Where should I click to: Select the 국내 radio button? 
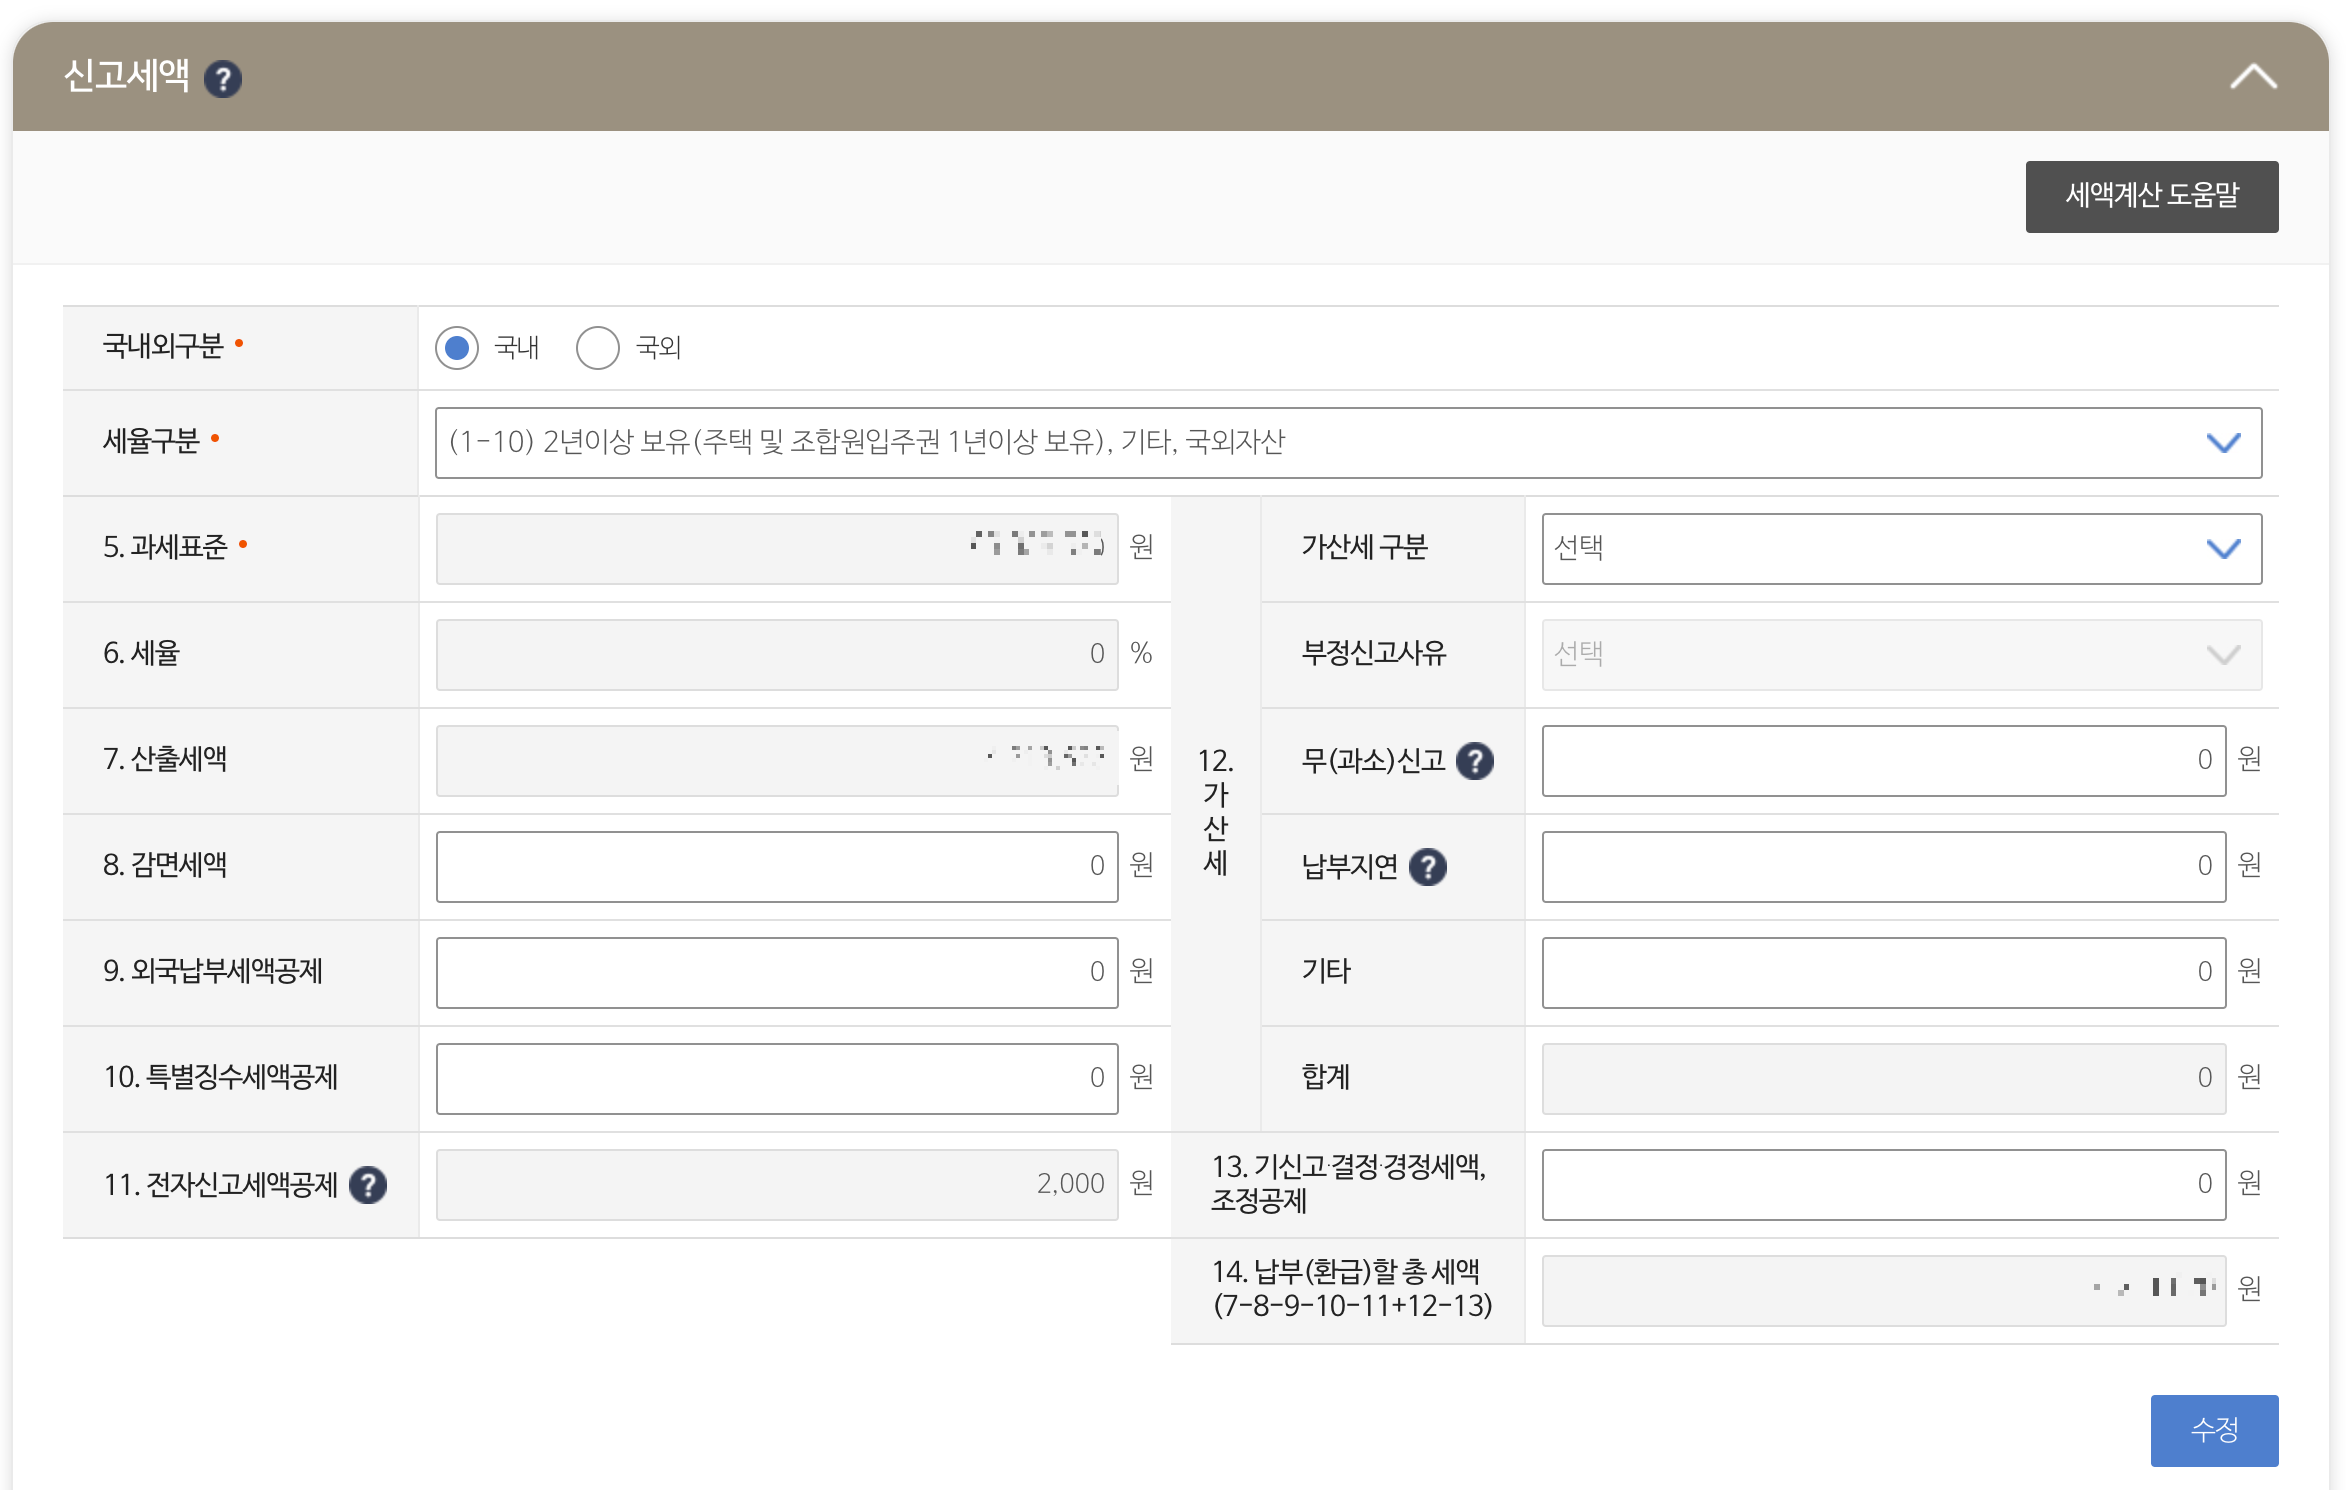coord(457,348)
